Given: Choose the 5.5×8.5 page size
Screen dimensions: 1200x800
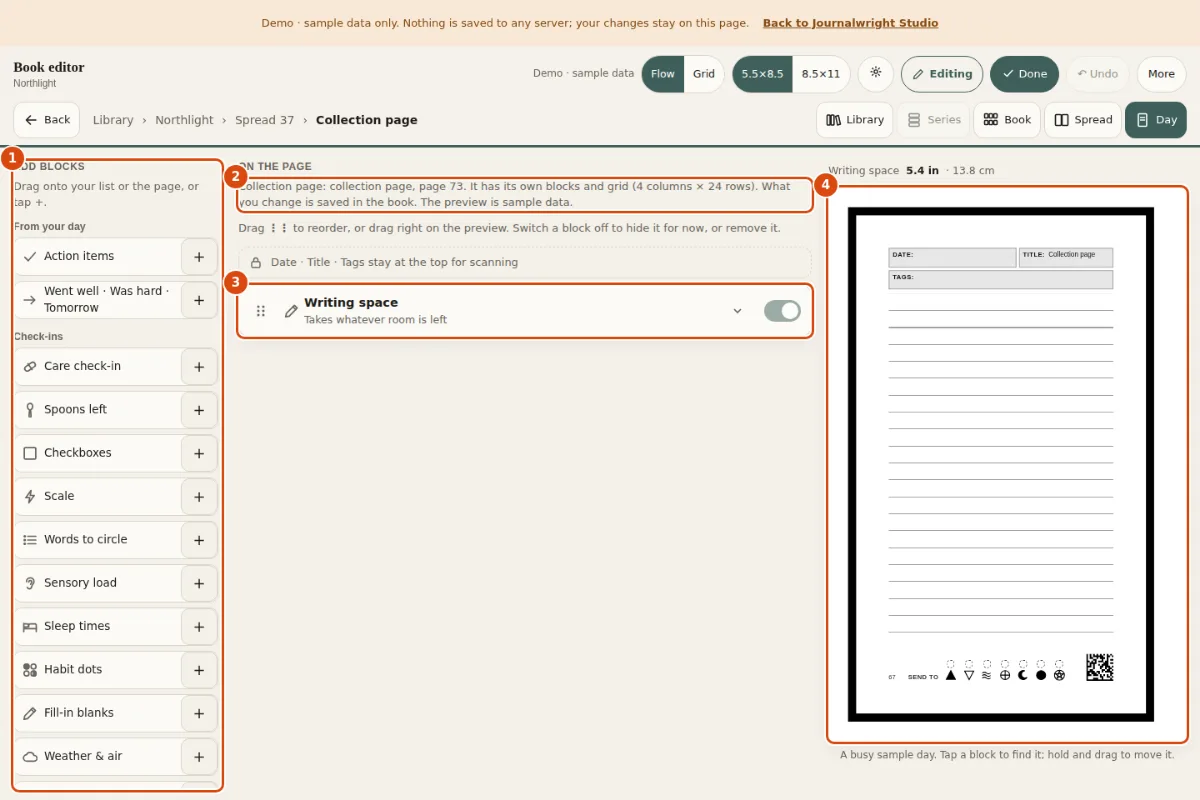Looking at the screenshot, I should 762,74.
